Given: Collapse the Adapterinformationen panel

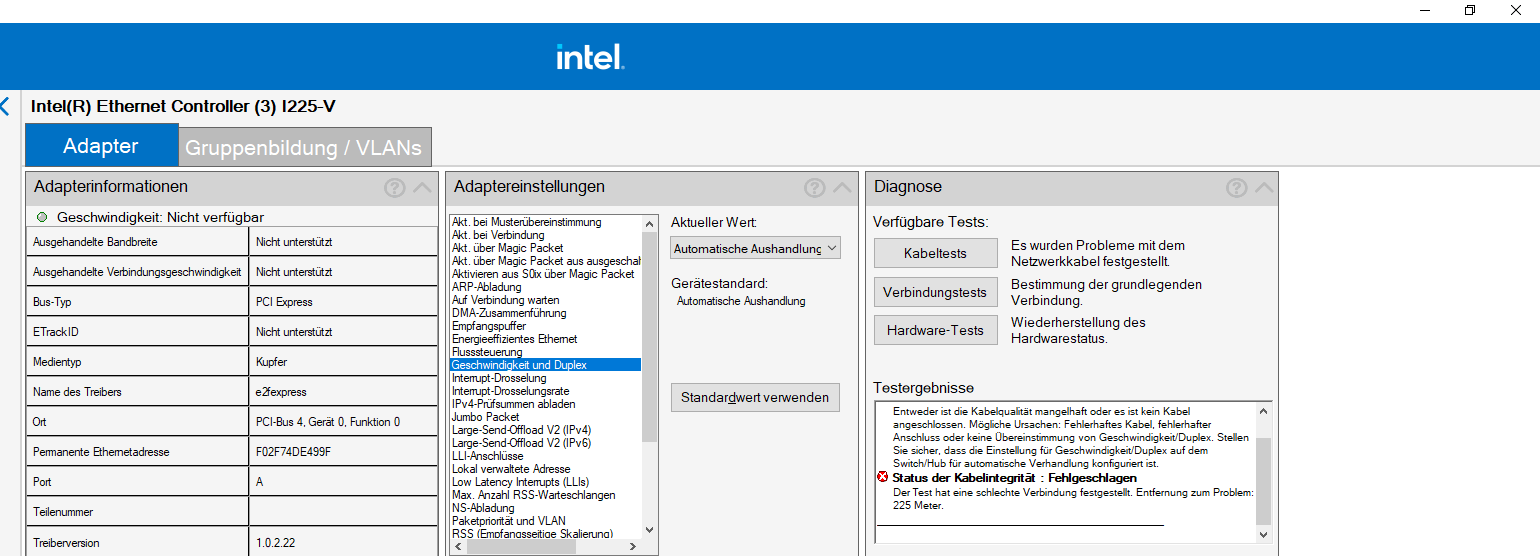Looking at the screenshot, I should click(x=422, y=187).
